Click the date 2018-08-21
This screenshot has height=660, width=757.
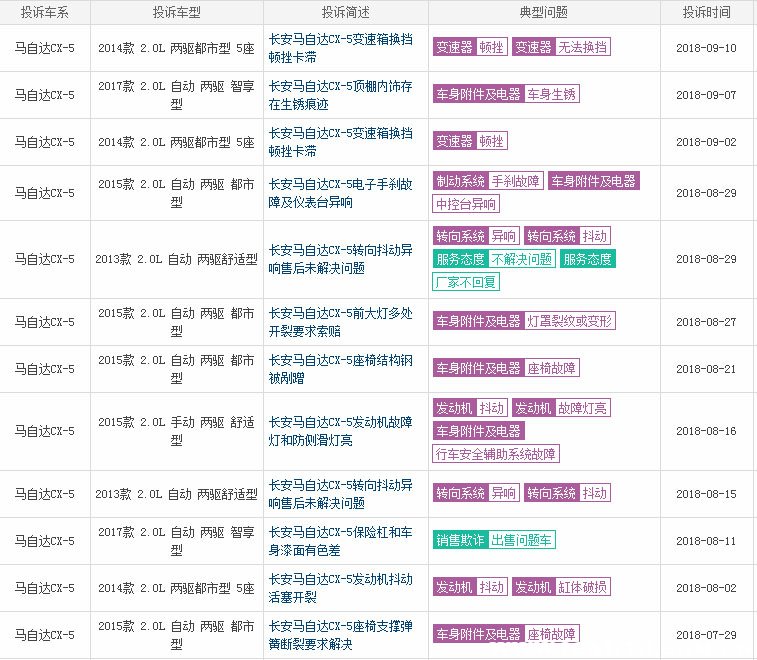point(706,369)
